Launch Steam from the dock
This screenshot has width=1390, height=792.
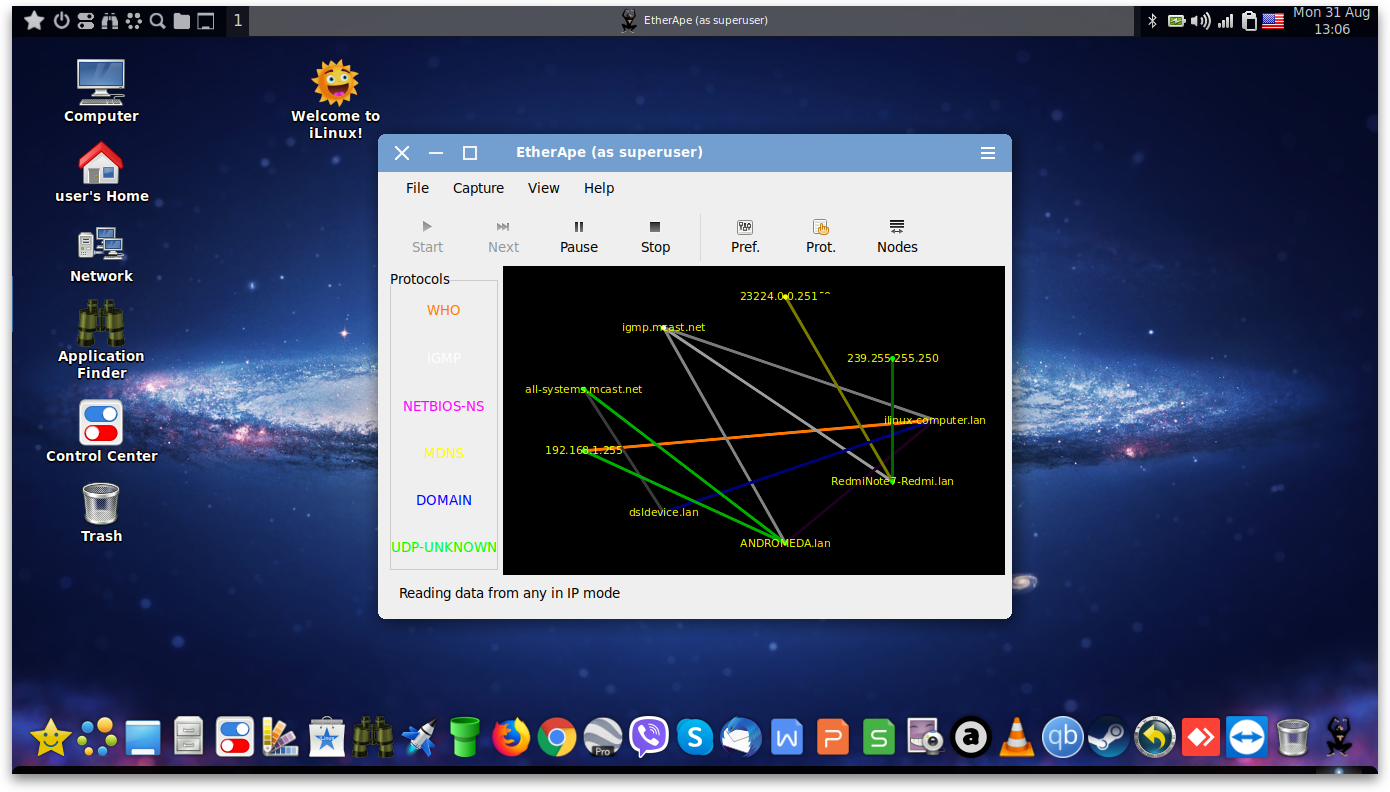point(1109,738)
